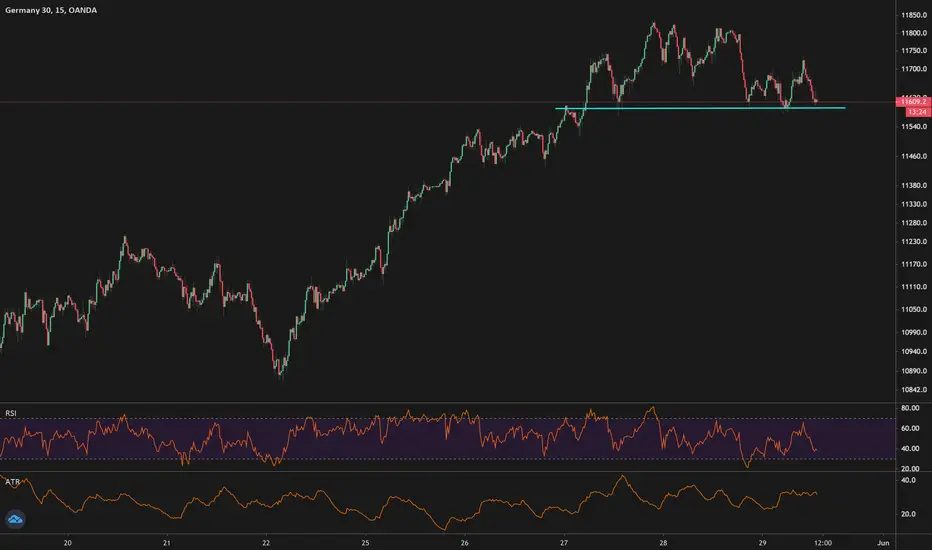932x550 pixels.
Task: Click the 11460.0 price scale label
Action: [914, 156]
